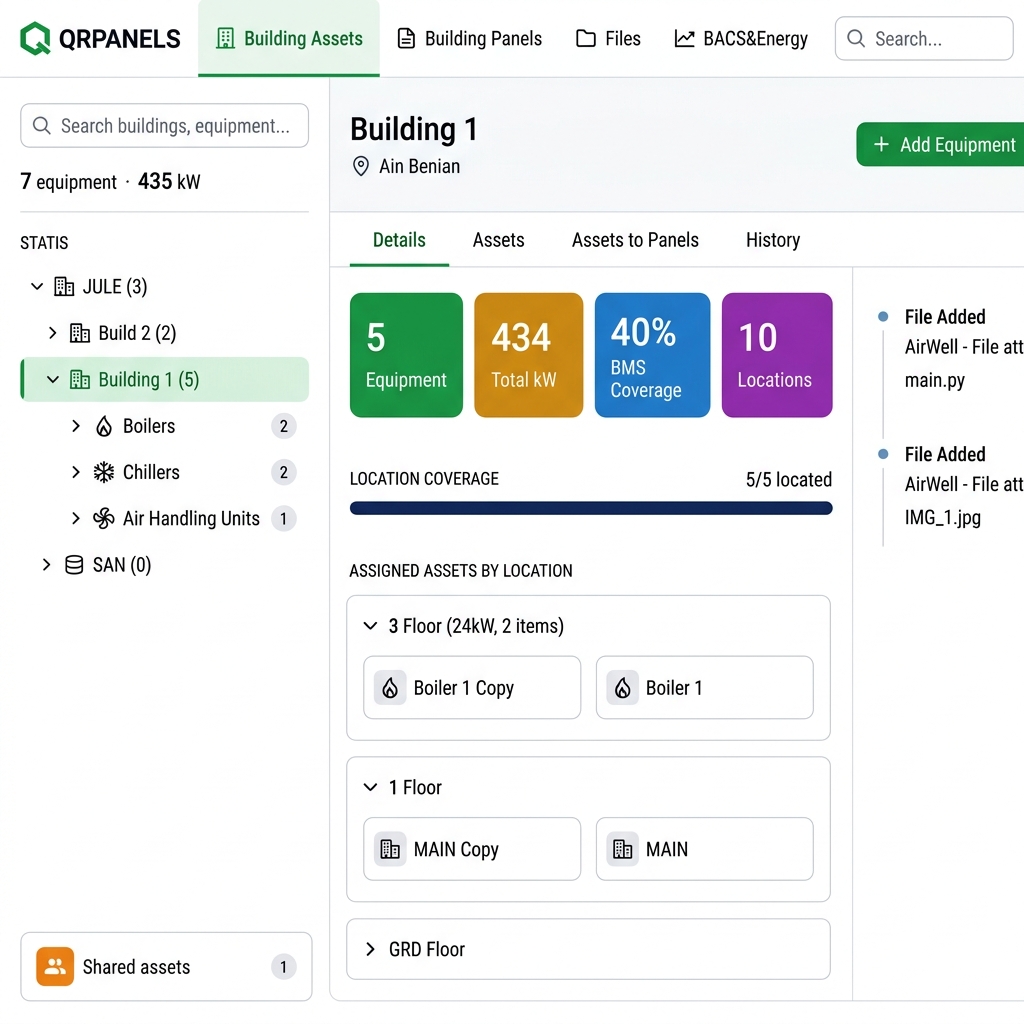Click the magnifier icon in sidebar search field

42,125
